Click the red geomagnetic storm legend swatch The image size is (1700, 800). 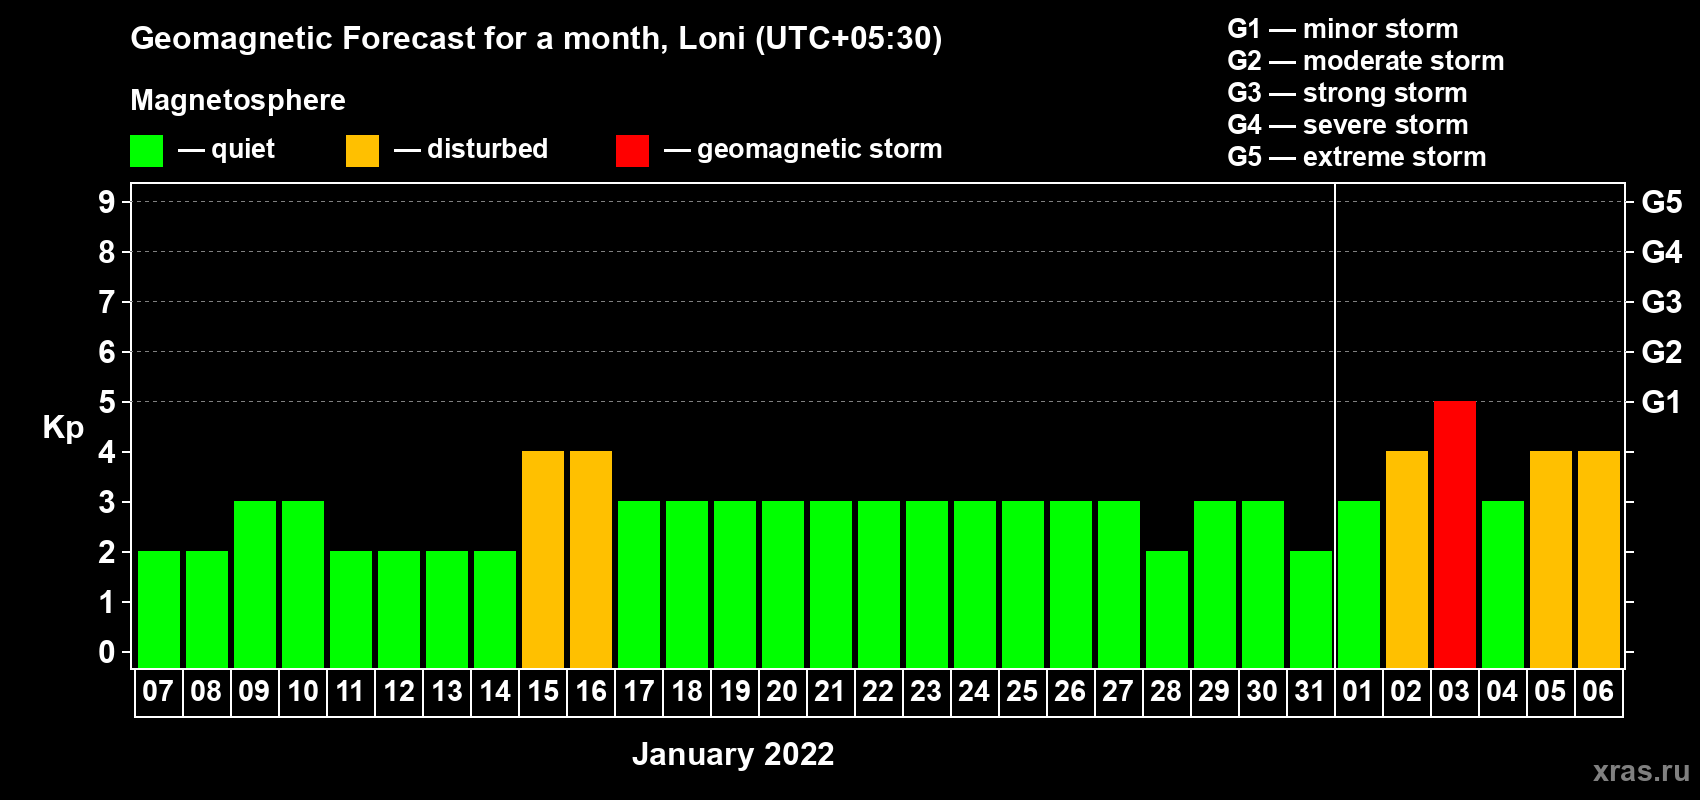(632, 151)
